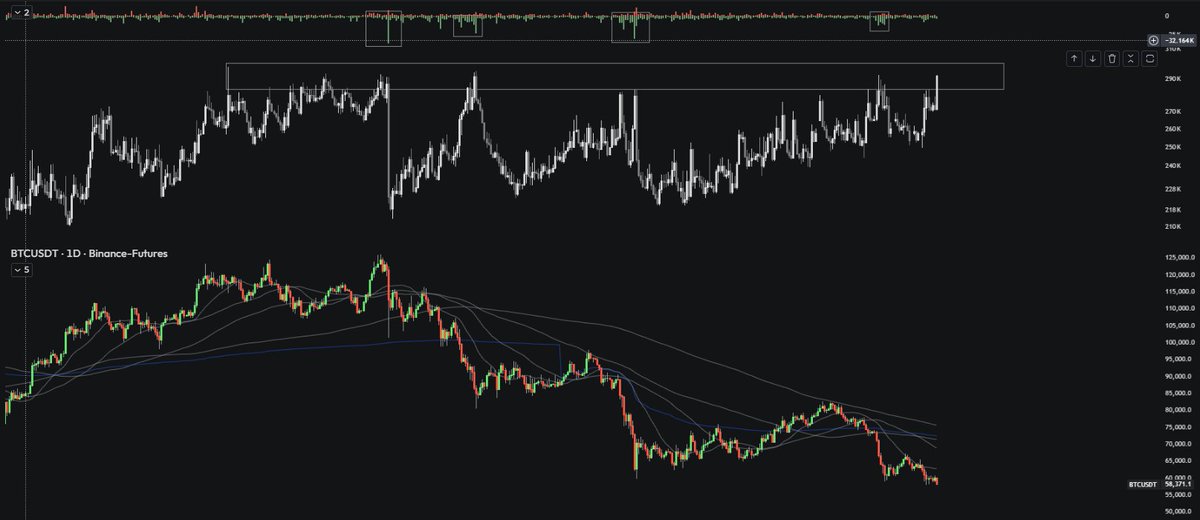Click the 228K axis value
Screen dimensions: 1200x520
pos(1173,189)
